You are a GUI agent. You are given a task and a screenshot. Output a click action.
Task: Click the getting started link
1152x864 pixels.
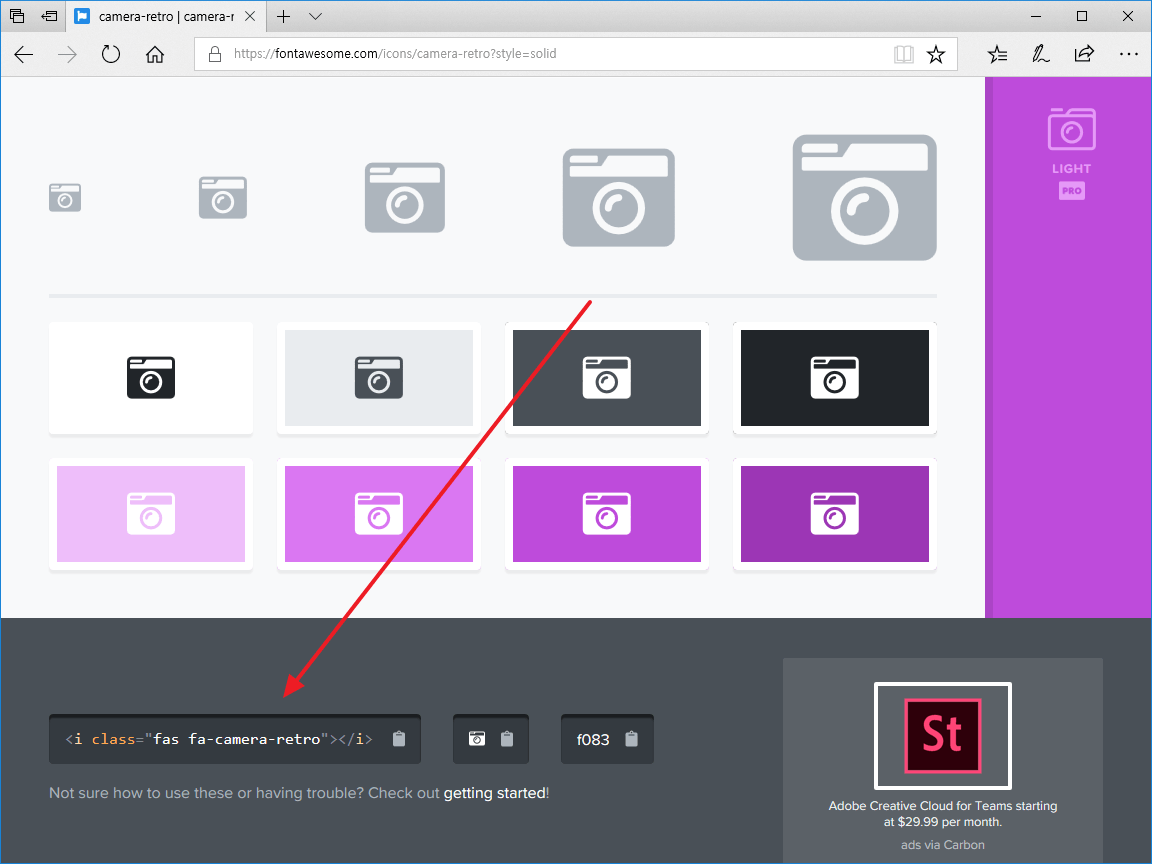(x=494, y=793)
